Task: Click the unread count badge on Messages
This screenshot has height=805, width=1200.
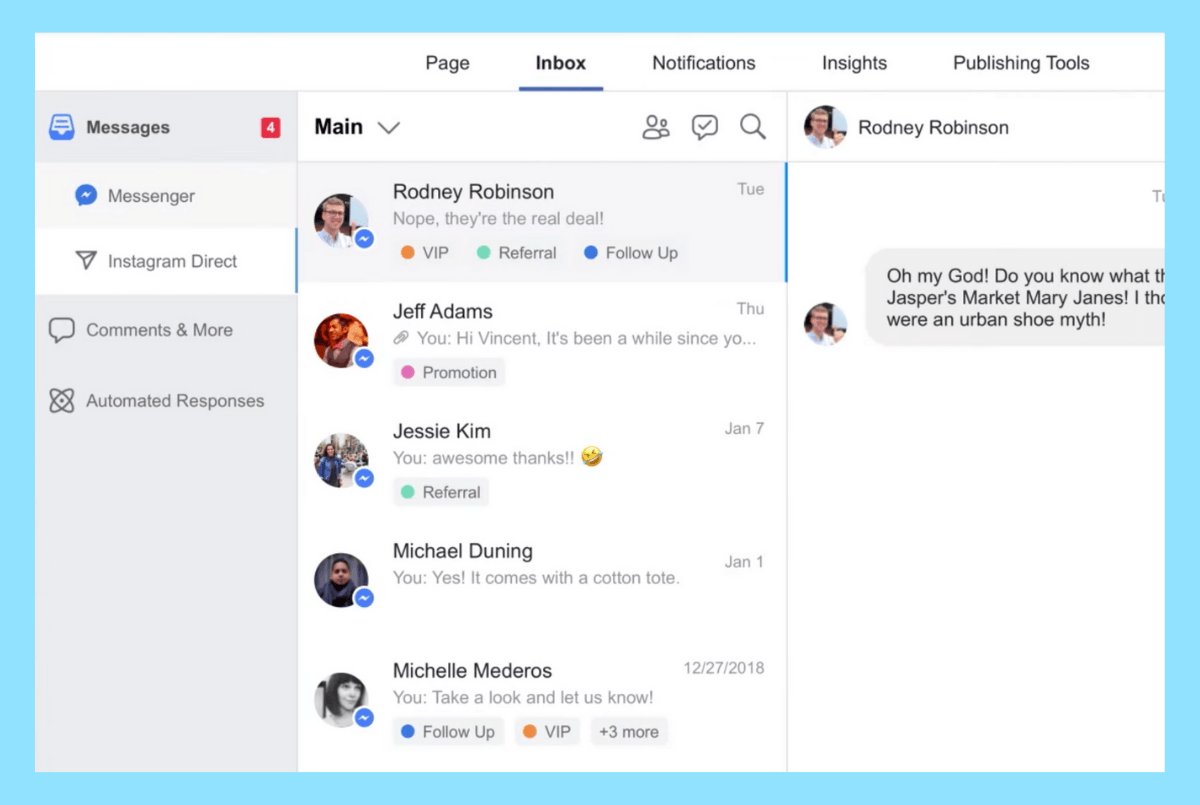Action: (269, 127)
